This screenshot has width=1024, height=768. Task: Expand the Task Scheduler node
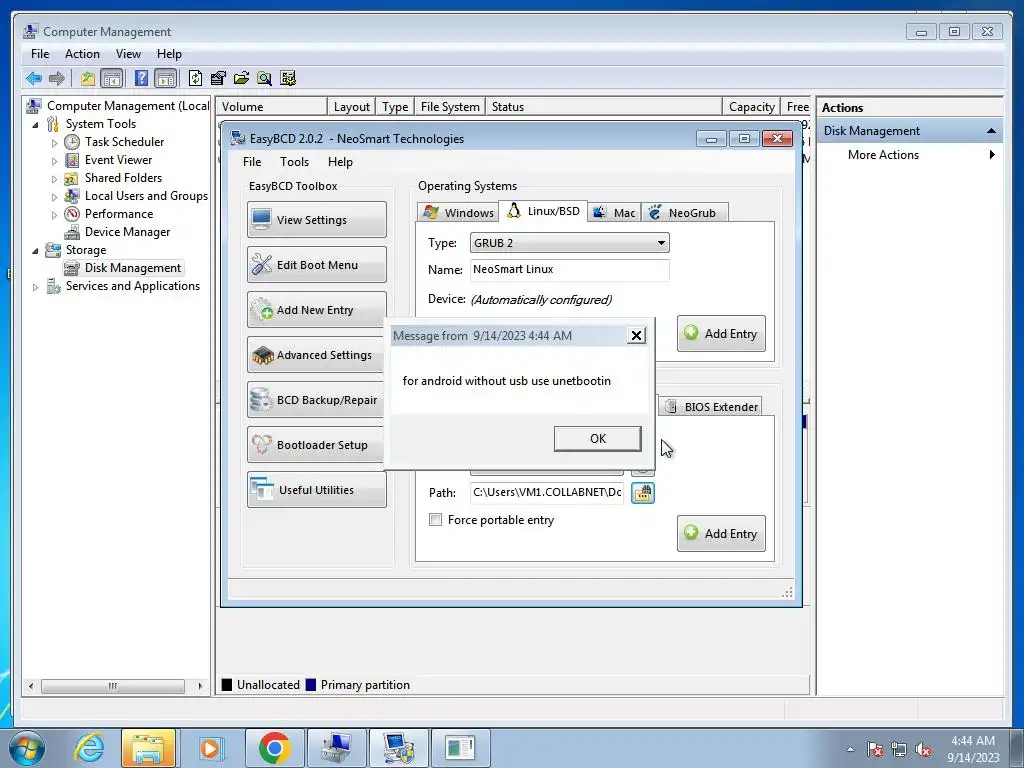pos(54,142)
